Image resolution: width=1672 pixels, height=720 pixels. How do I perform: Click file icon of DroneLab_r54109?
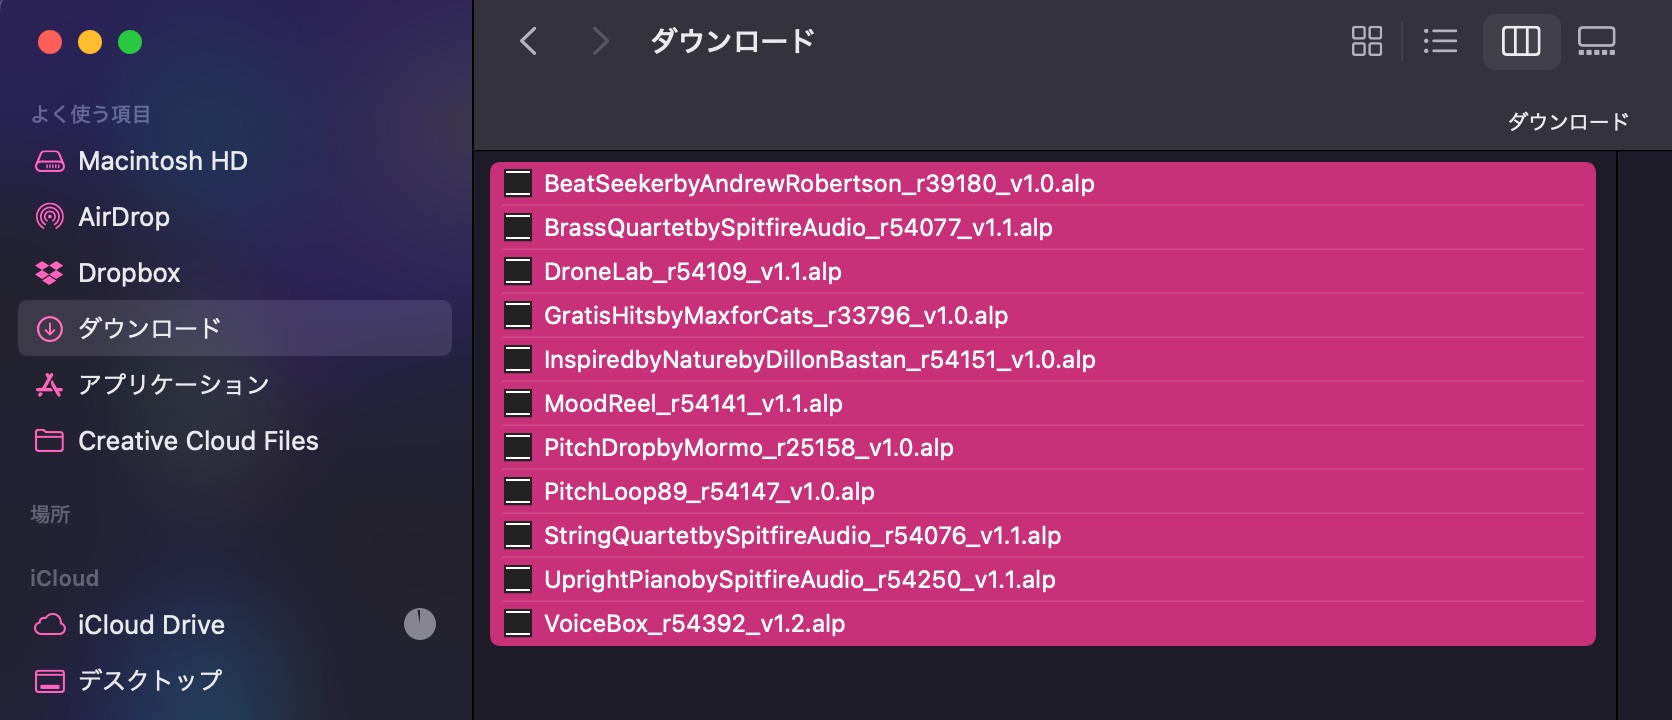click(518, 271)
